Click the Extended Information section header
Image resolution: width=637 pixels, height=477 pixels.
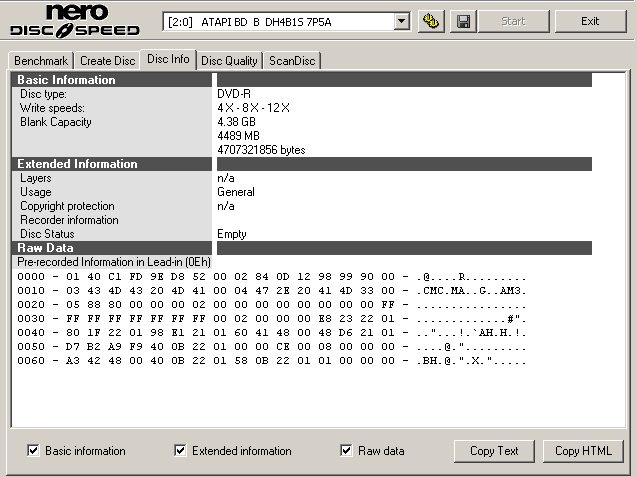coord(112,164)
